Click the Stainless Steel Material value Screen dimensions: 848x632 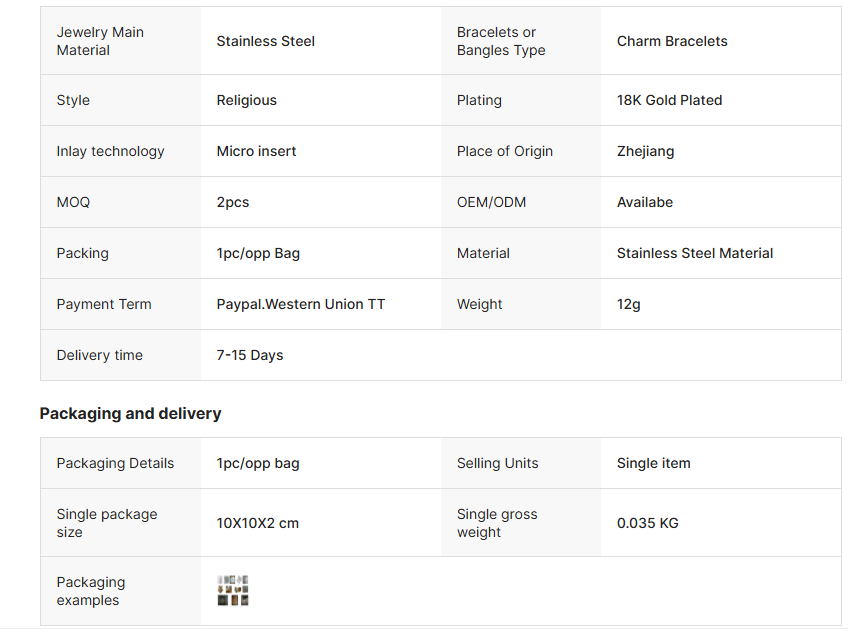(x=695, y=253)
